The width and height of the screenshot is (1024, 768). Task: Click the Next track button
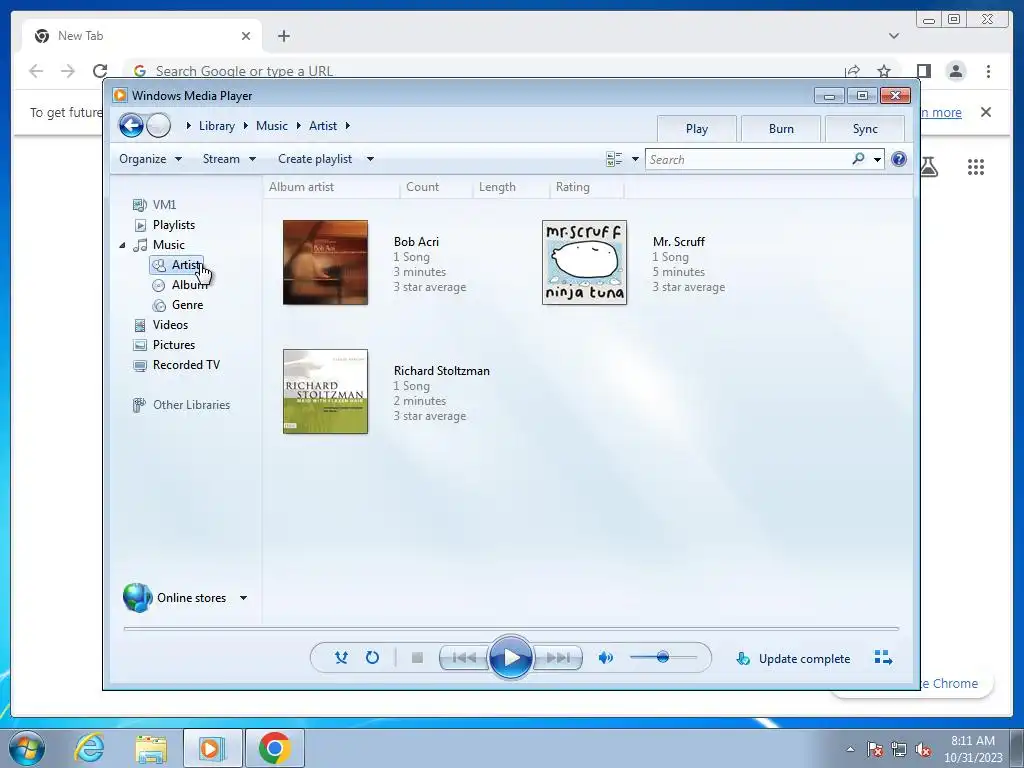coord(557,658)
